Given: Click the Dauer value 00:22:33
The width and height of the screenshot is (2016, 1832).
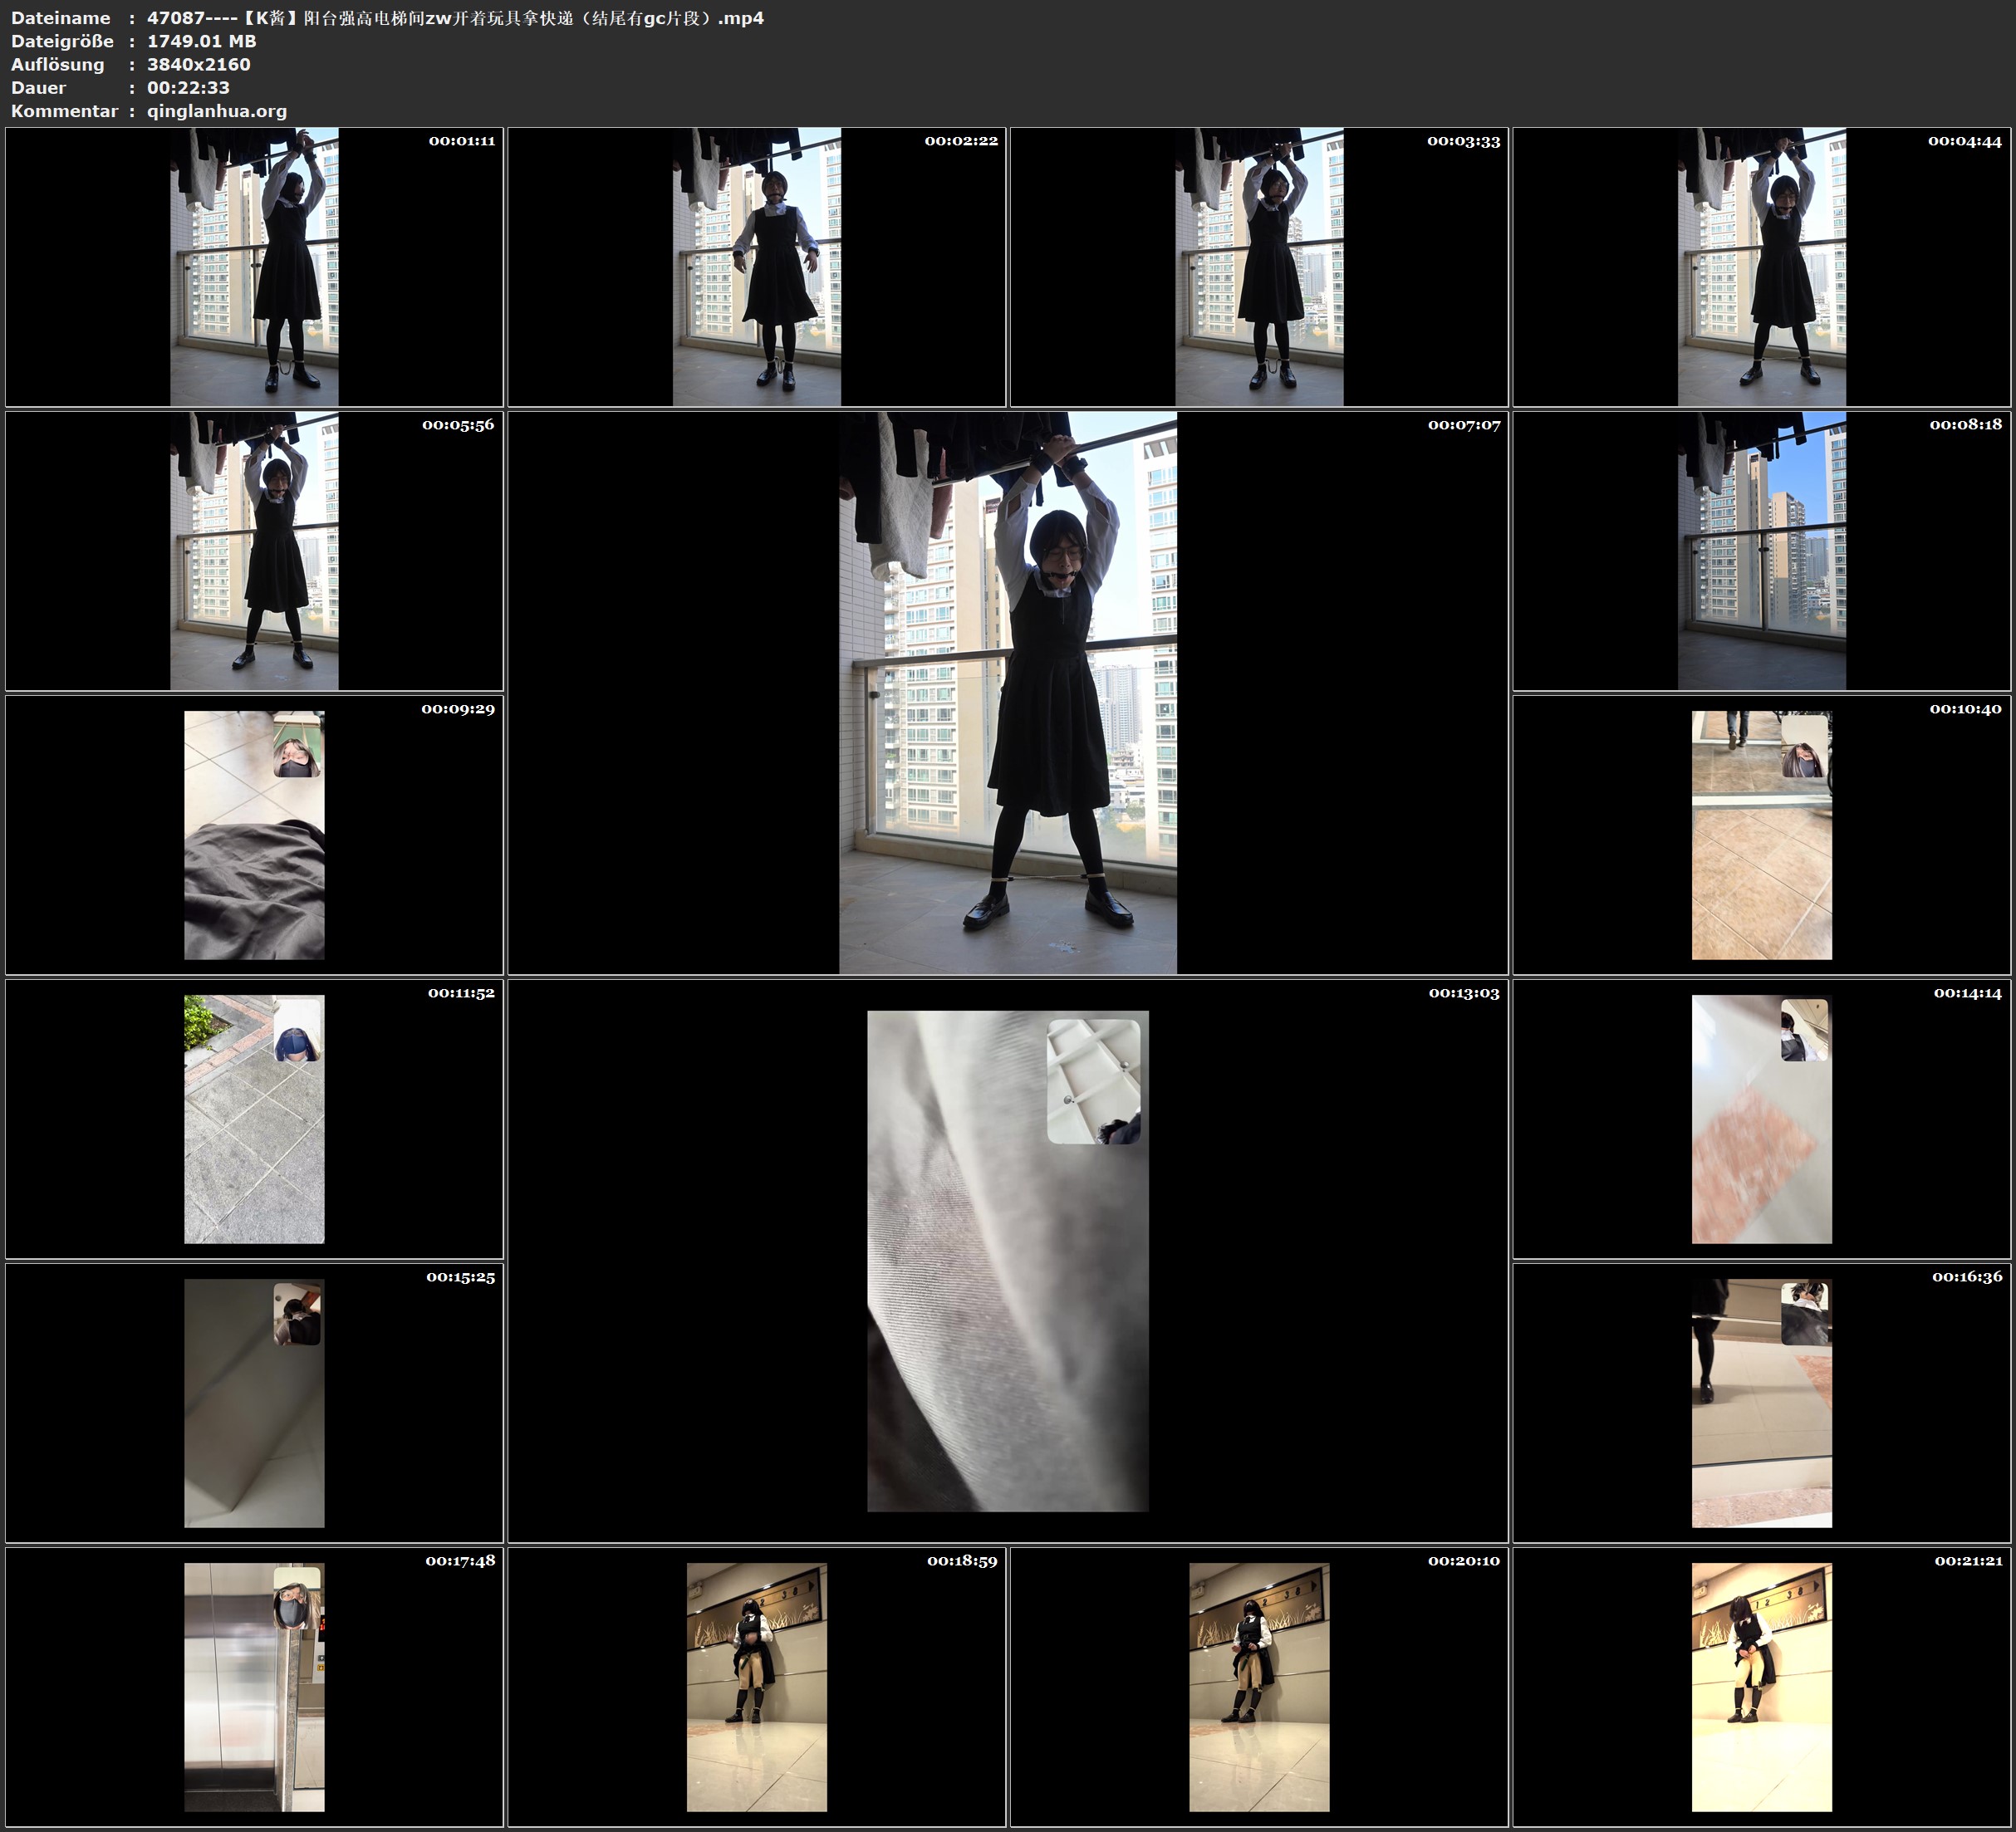Looking at the screenshot, I should point(188,87).
